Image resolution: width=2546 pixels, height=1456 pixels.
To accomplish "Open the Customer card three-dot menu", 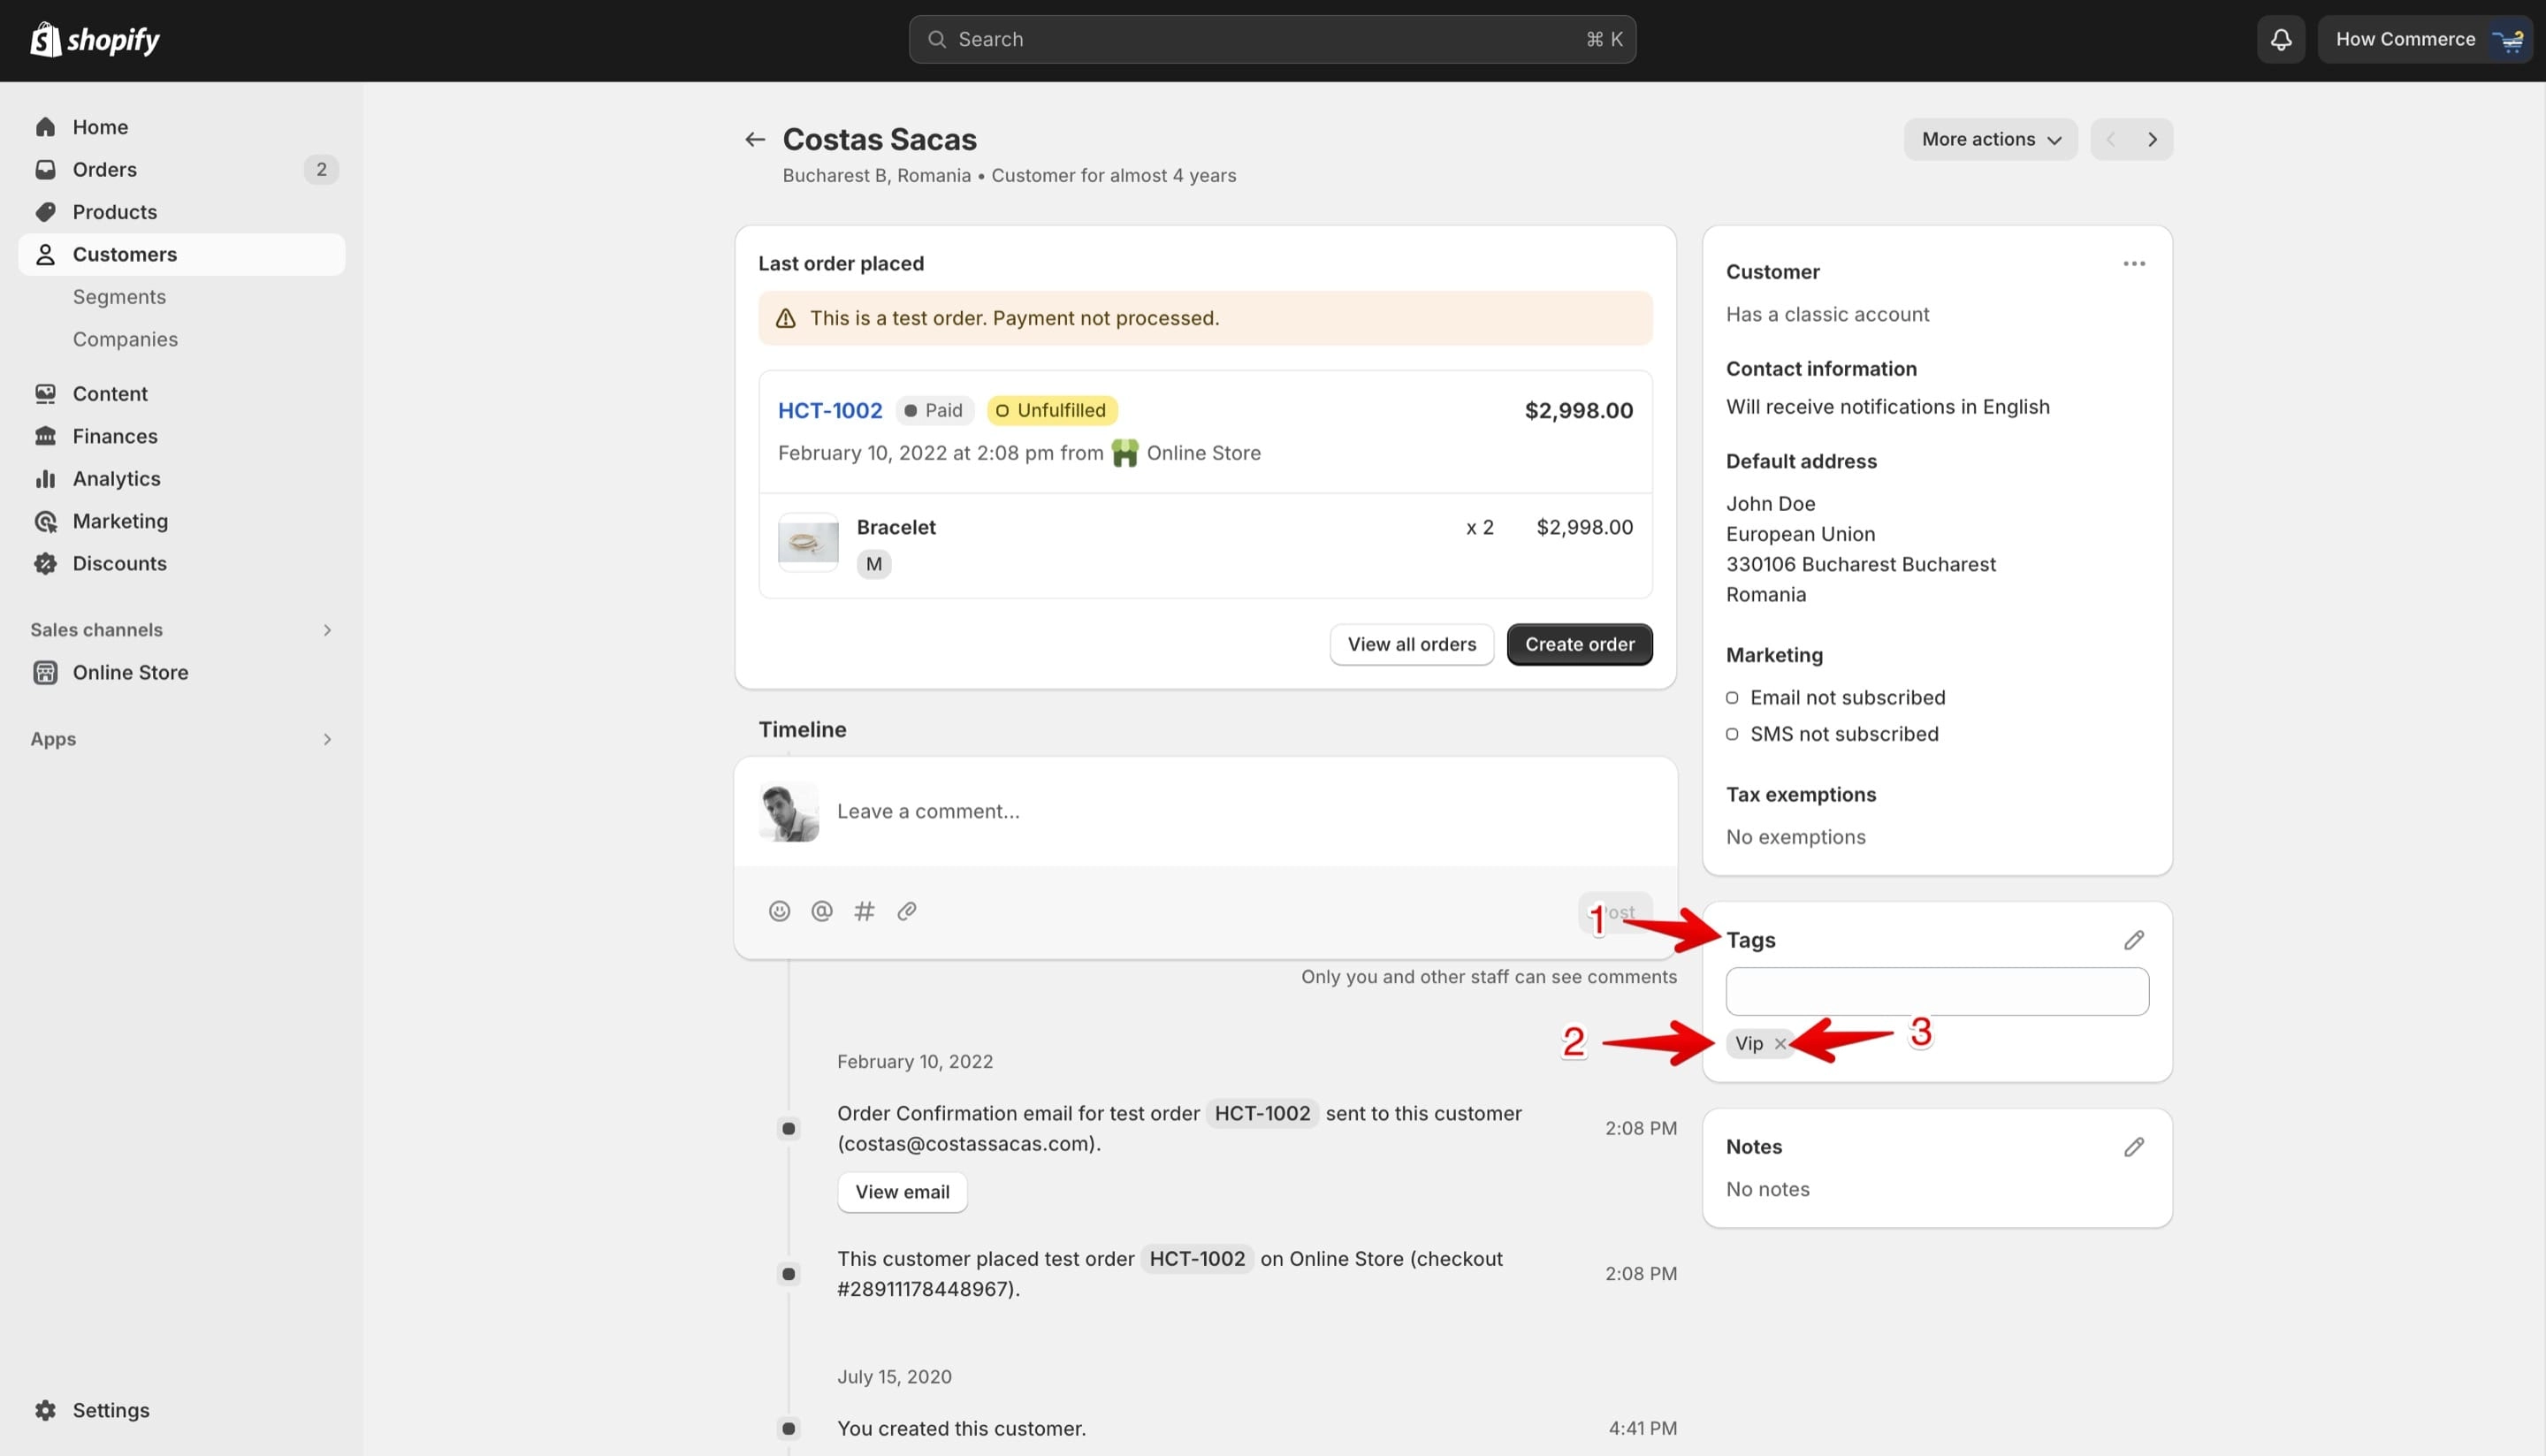I will [2134, 264].
